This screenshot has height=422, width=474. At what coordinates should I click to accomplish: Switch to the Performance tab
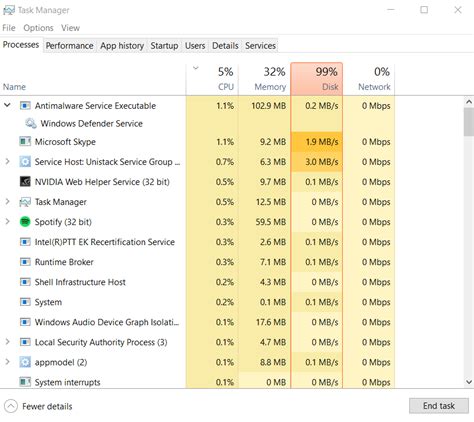(69, 46)
